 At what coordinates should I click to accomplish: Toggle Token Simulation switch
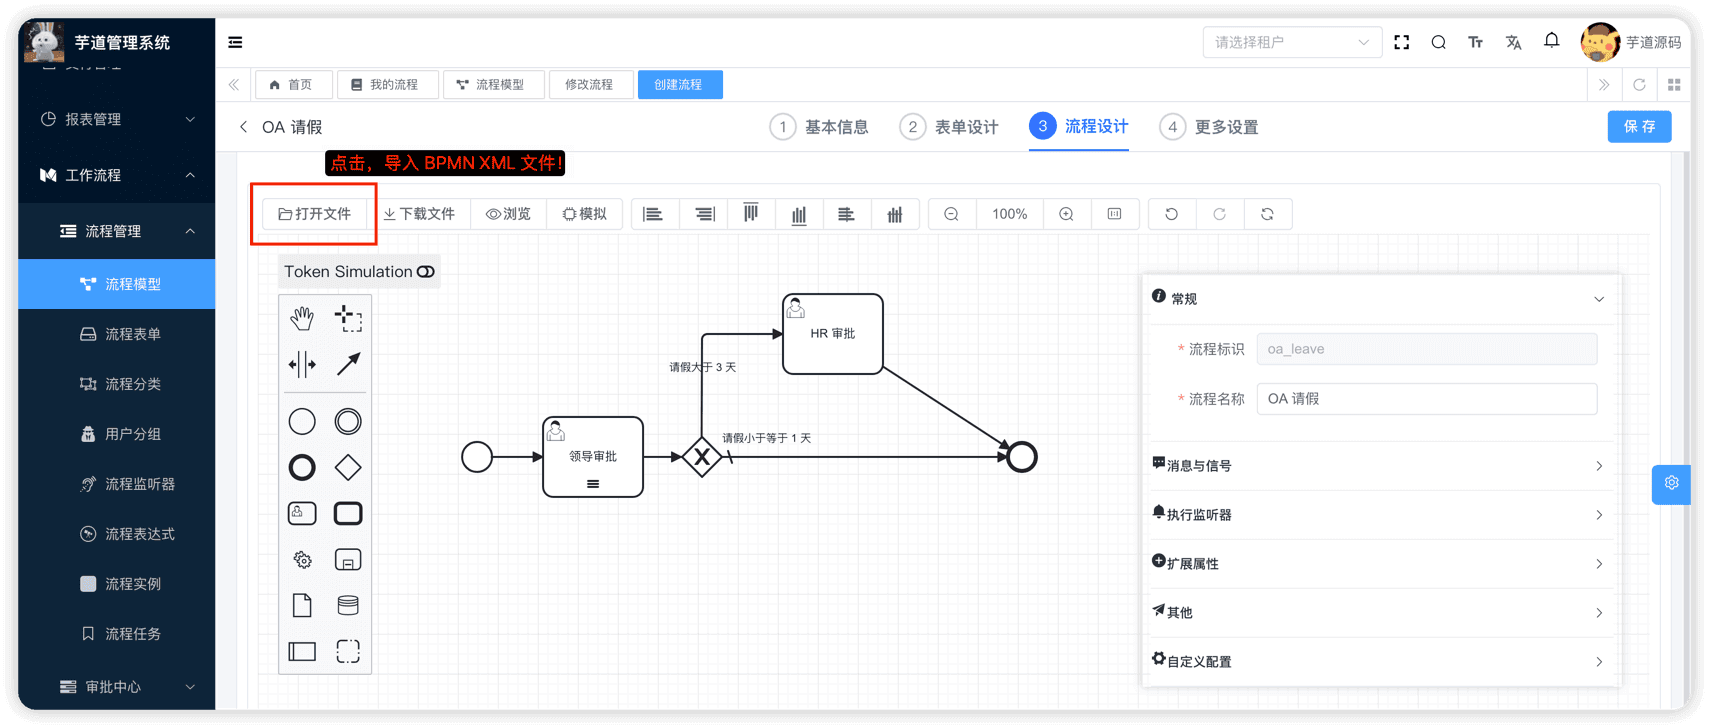426,272
